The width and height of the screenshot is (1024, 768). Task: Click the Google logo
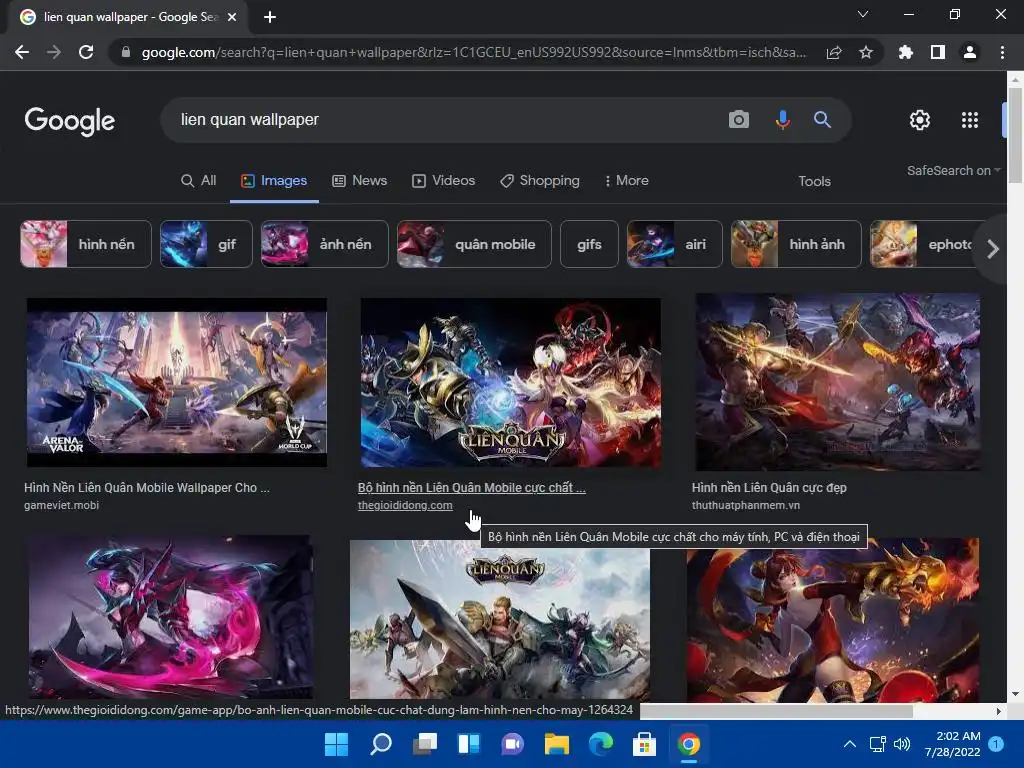[x=70, y=121]
